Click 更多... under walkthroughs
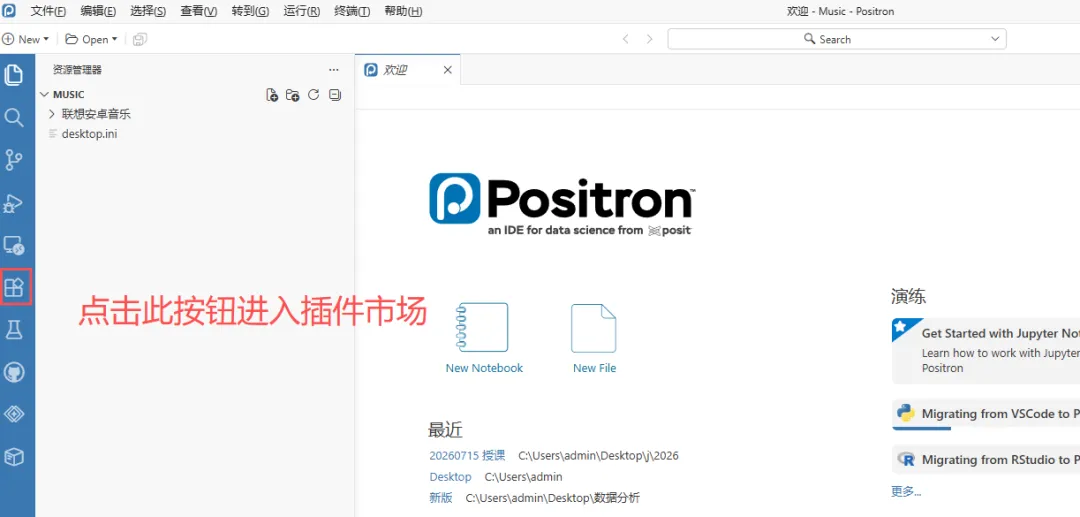Screen dimensions: 1080x517 coord(906,491)
